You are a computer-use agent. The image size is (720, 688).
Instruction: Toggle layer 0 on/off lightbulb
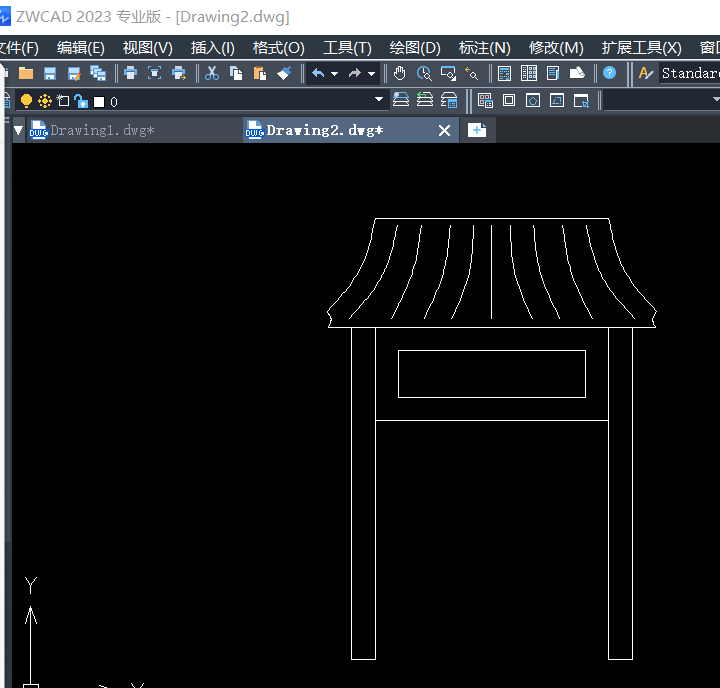[x=26, y=101]
